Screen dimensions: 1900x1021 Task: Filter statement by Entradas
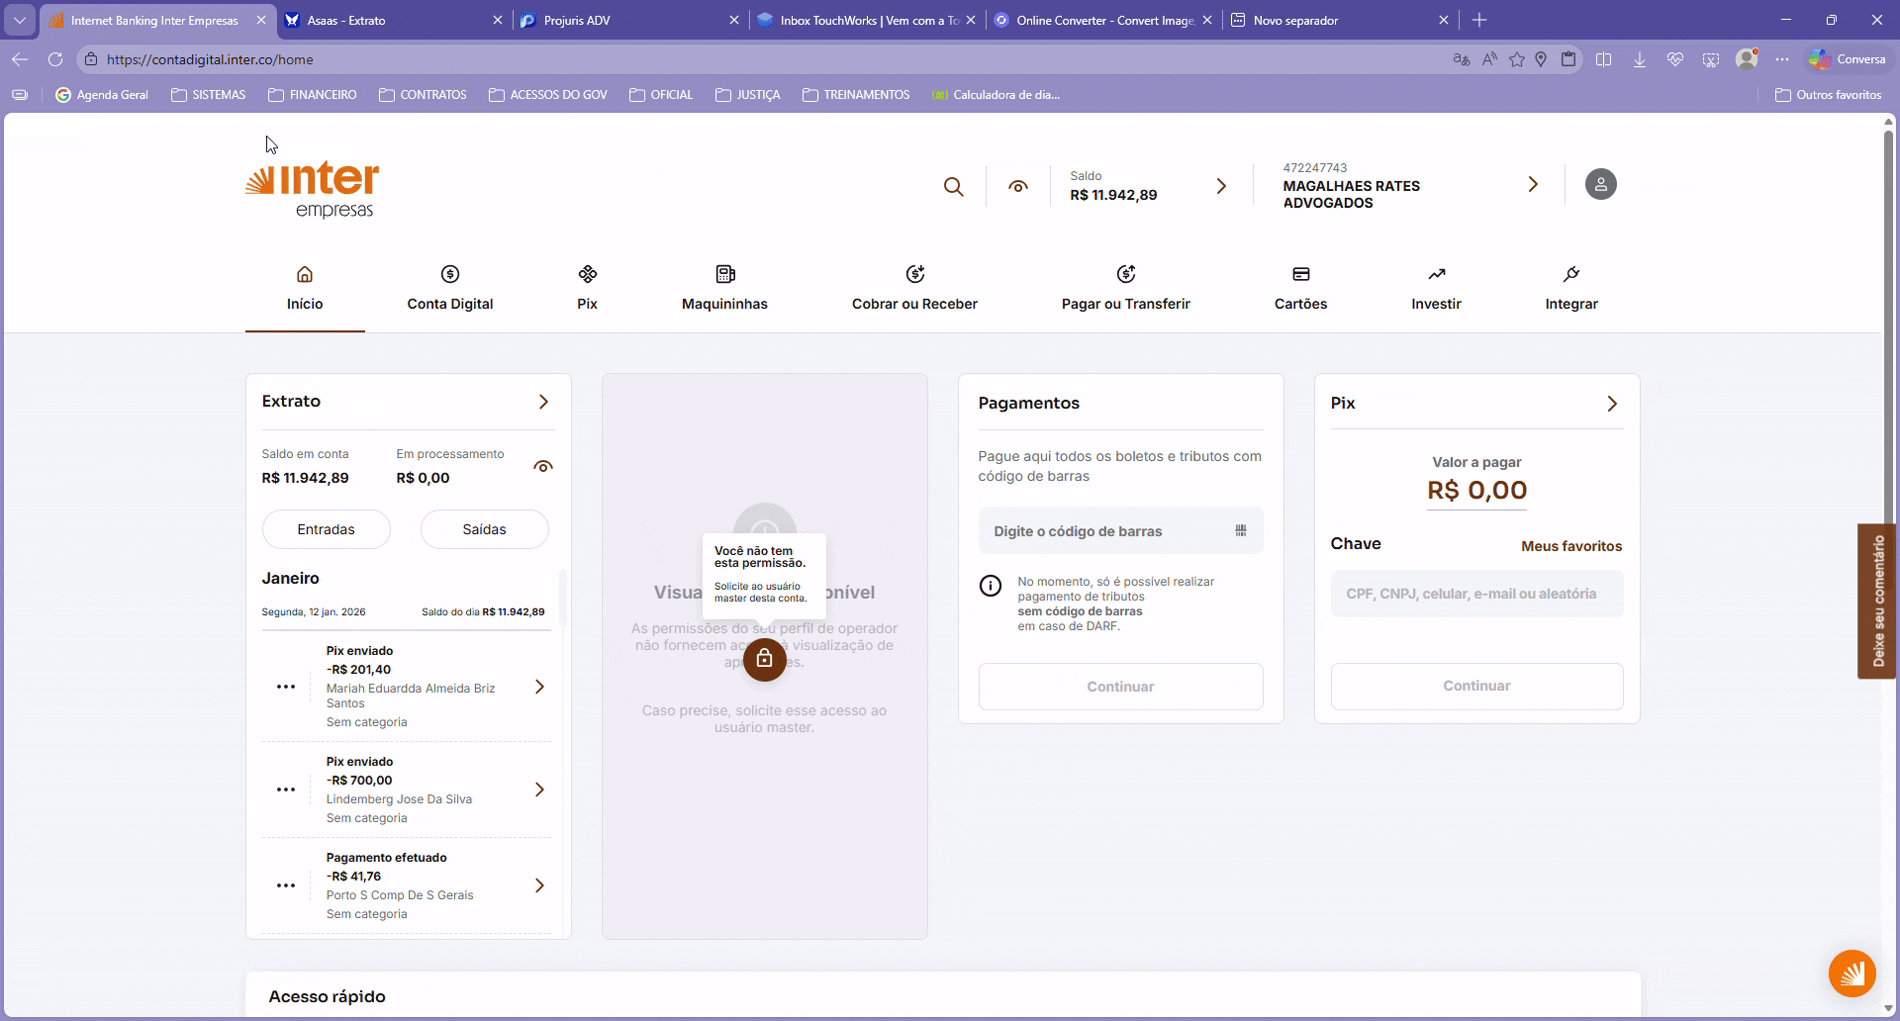click(326, 529)
